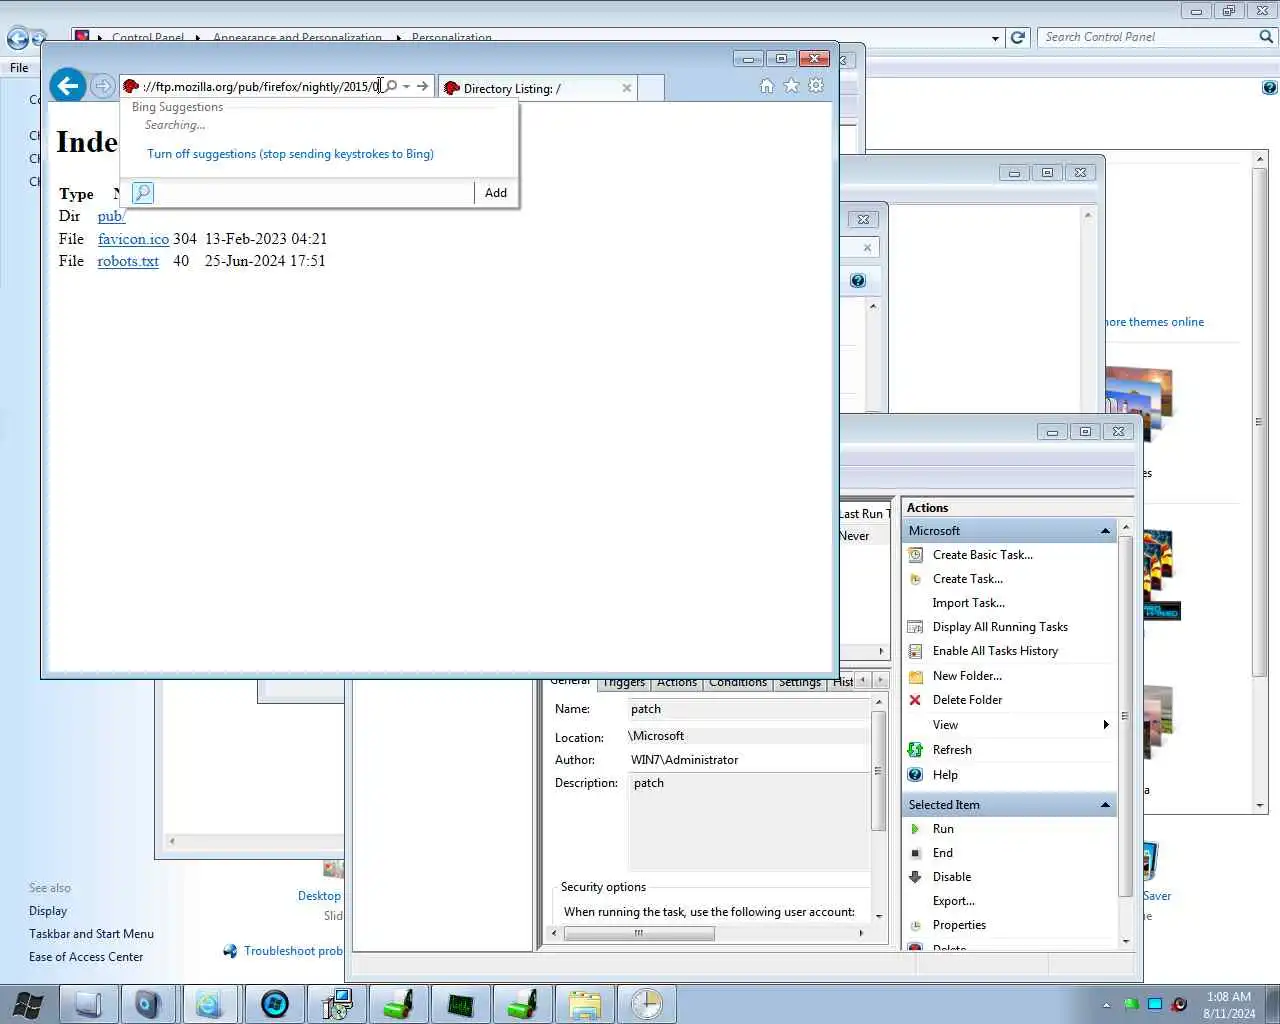Open the Internet Explorer Tools gear

pyautogui.click(x=816, y=86)
